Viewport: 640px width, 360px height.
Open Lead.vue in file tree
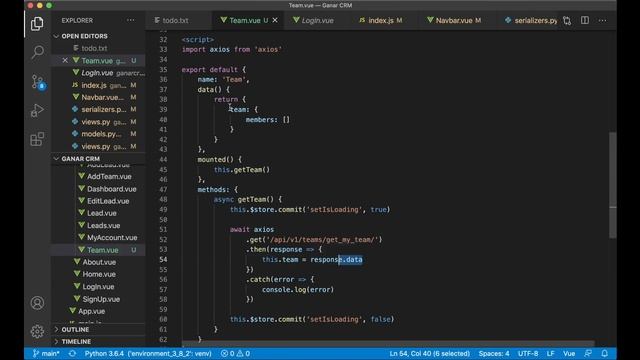click(102, 213)
